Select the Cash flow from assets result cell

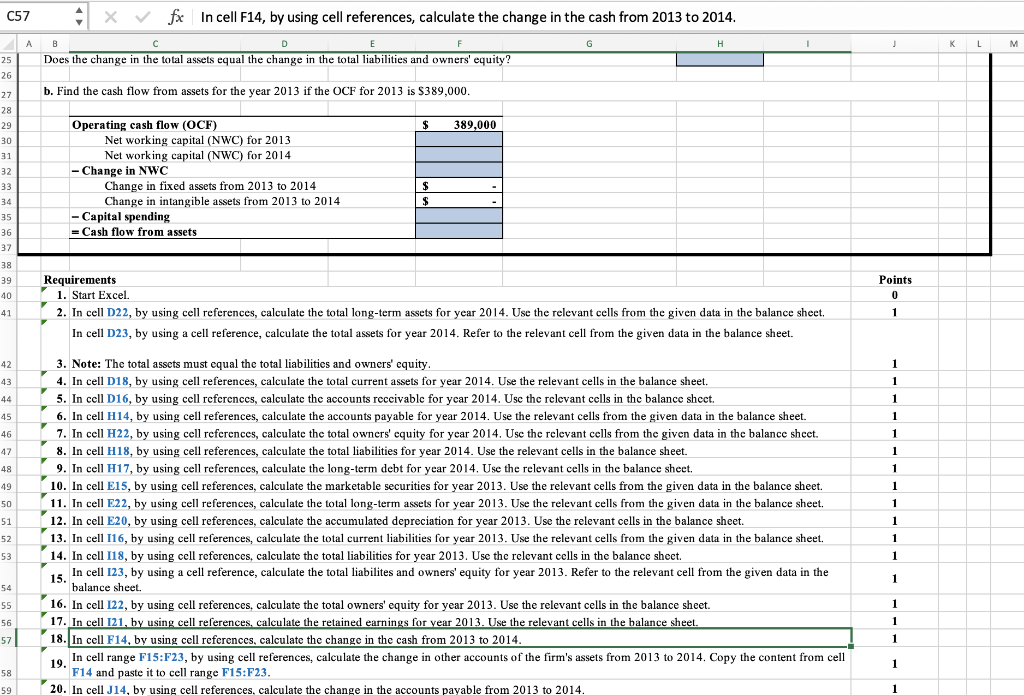click(459, 231)
